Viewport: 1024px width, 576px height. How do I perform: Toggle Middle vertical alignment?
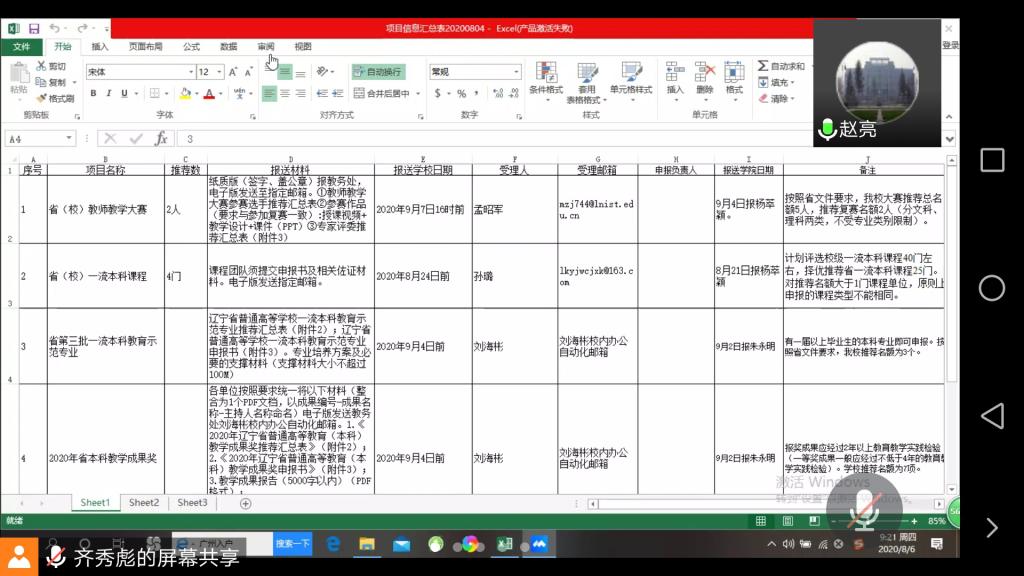click(x=285, y=72)
